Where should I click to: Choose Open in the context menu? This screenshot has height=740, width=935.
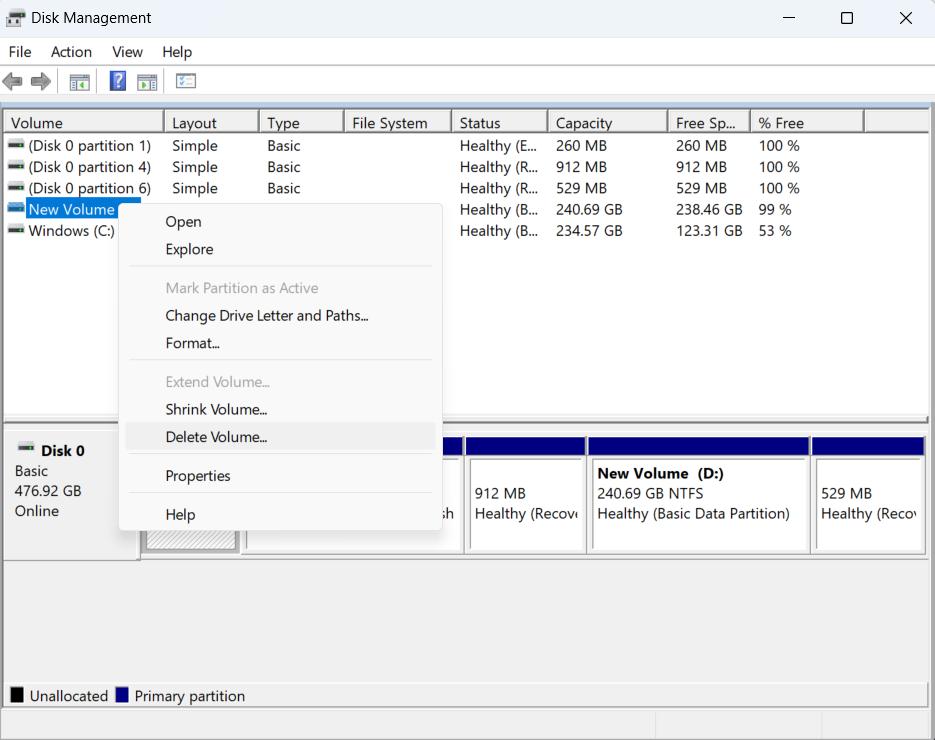pyautogui.click(x=280, y=222)
